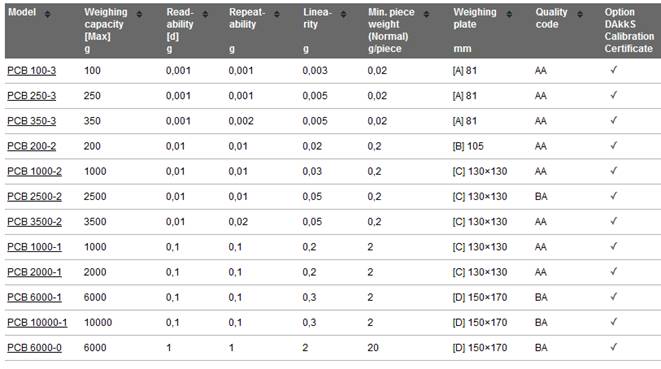Sort by Quality code column arrows
The width and height of the screenshot is (661, 369).
click(x=580, y=14)
